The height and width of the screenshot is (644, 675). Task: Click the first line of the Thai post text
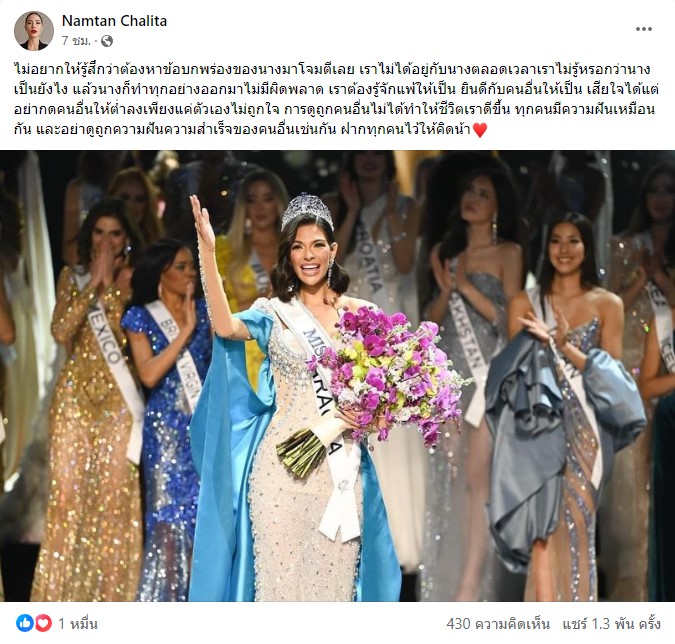click(x=332, y=69)
